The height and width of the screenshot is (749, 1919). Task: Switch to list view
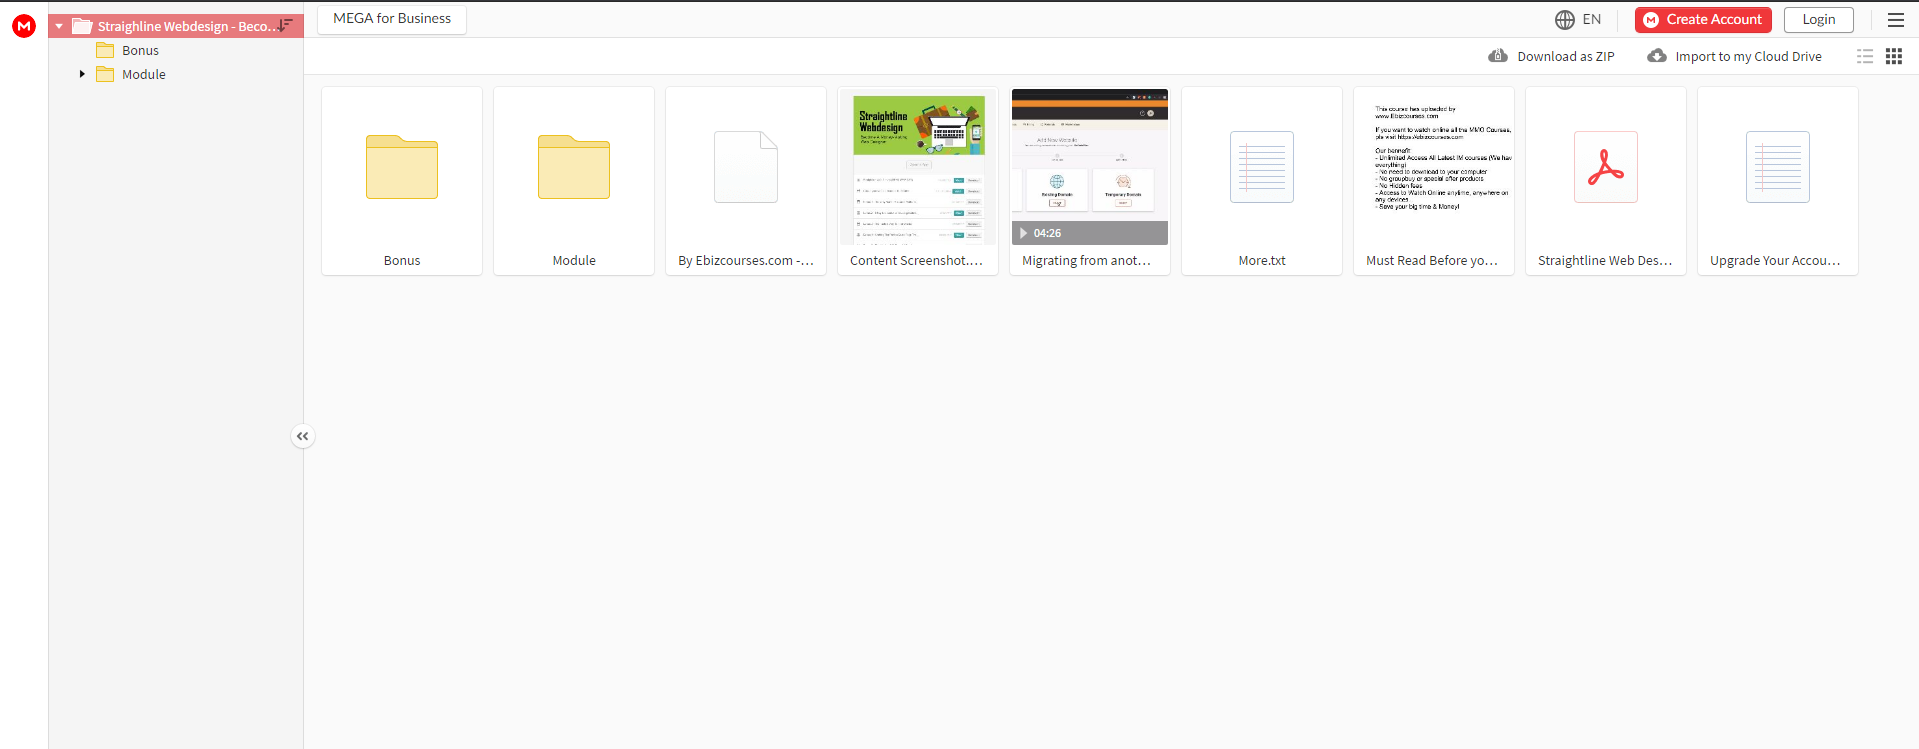1865,57
